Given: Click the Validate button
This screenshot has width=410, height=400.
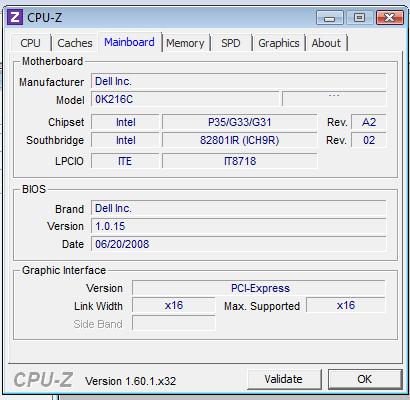Looking at the screenshot, I should 284,379.
